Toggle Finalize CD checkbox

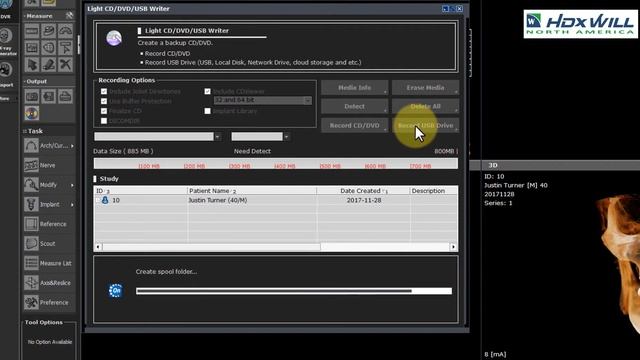click(104, 111)
